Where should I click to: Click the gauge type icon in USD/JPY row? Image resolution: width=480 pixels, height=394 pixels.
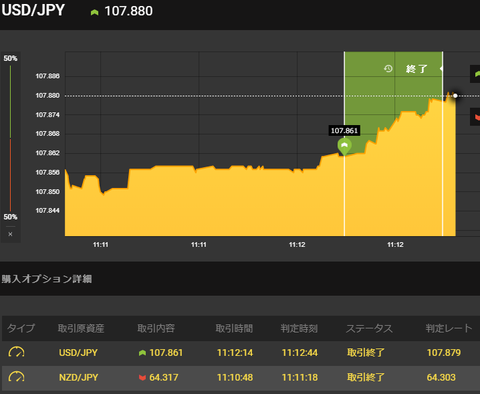[16, 352]
